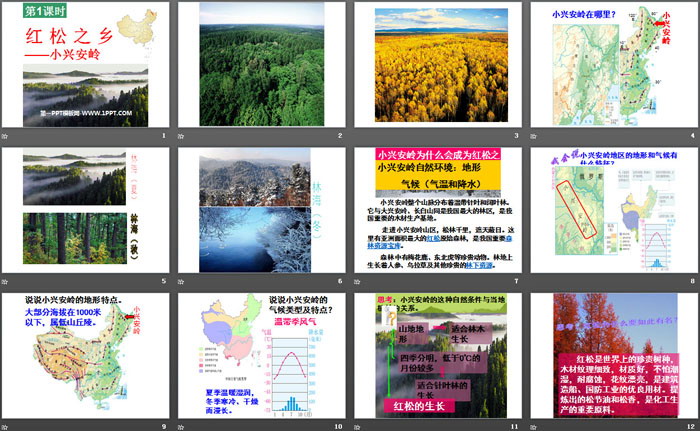Select slide 5 showing summer and autumn forests
Viewport: 700px width, 431px height.
85,210
